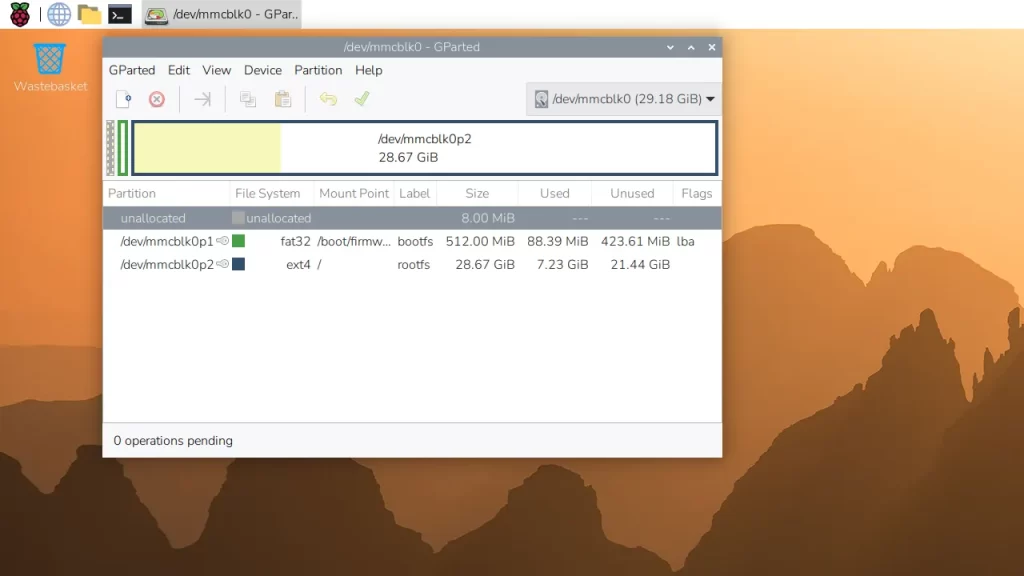Select the /dev/mmcblk0p2 ext4 partition row
1024x576 pixels.
click(400, 265)
